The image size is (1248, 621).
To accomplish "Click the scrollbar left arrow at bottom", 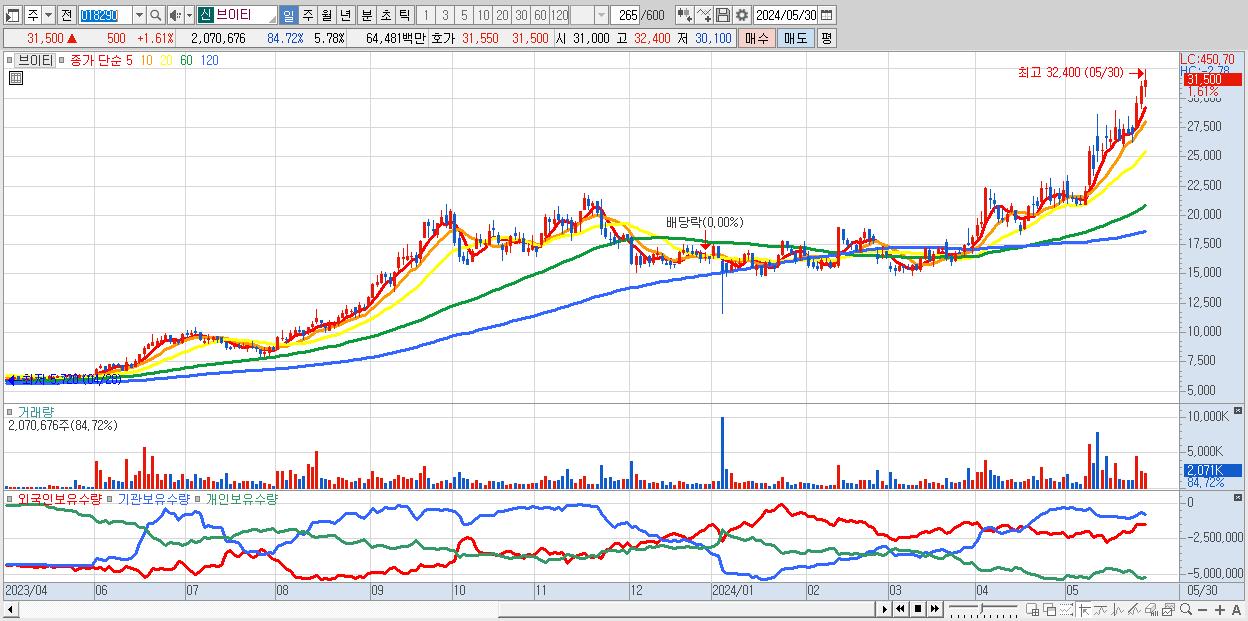I will 10,610.
